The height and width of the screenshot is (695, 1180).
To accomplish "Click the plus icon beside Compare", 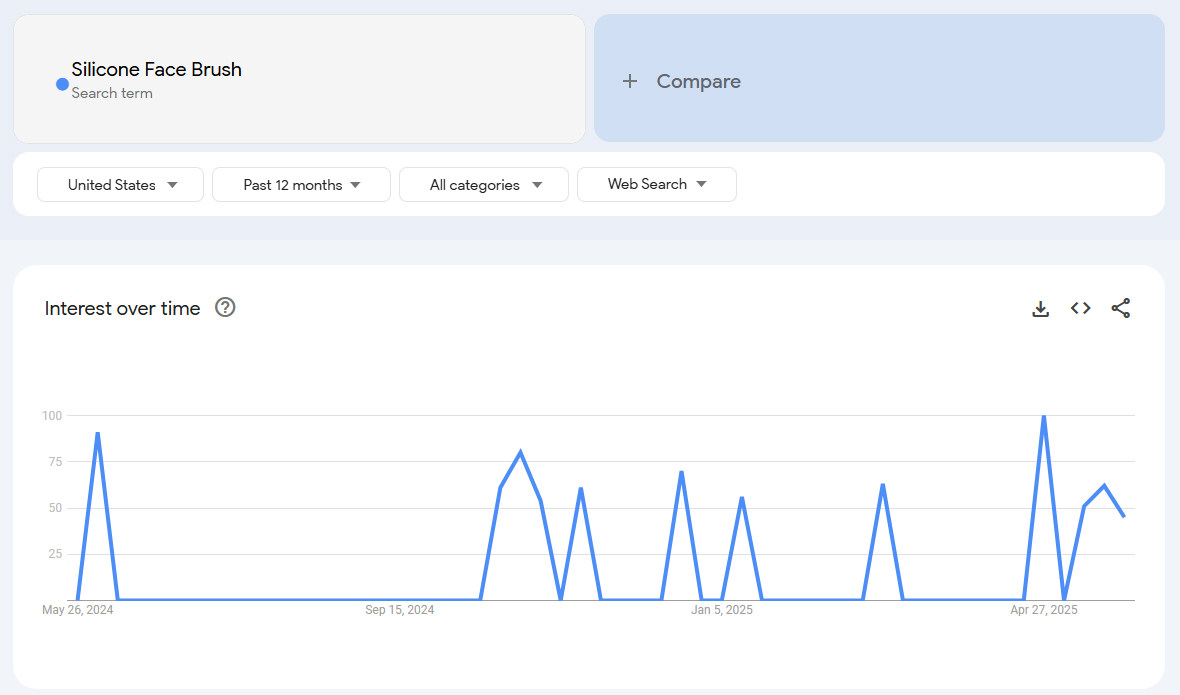I will (629, 82).
